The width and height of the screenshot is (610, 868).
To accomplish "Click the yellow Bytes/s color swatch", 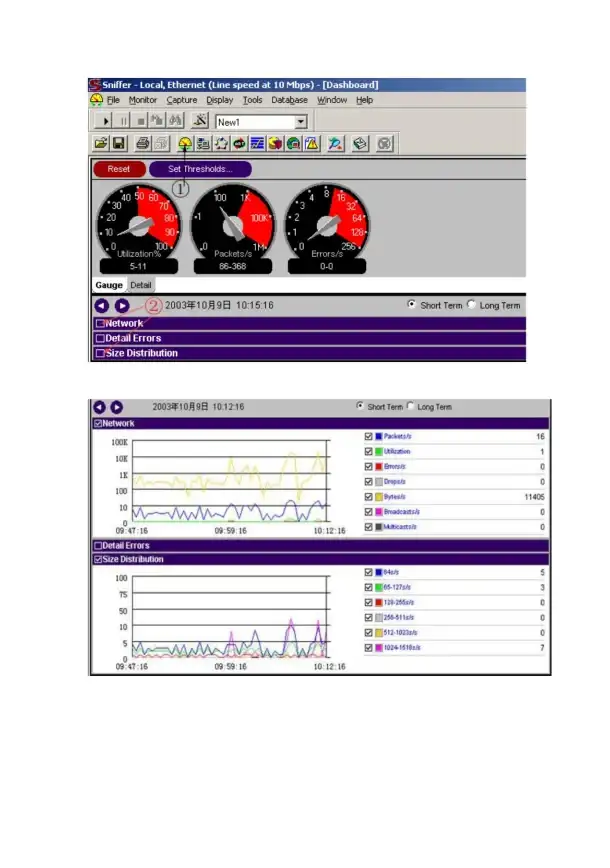I will click(x=379, y=497).
